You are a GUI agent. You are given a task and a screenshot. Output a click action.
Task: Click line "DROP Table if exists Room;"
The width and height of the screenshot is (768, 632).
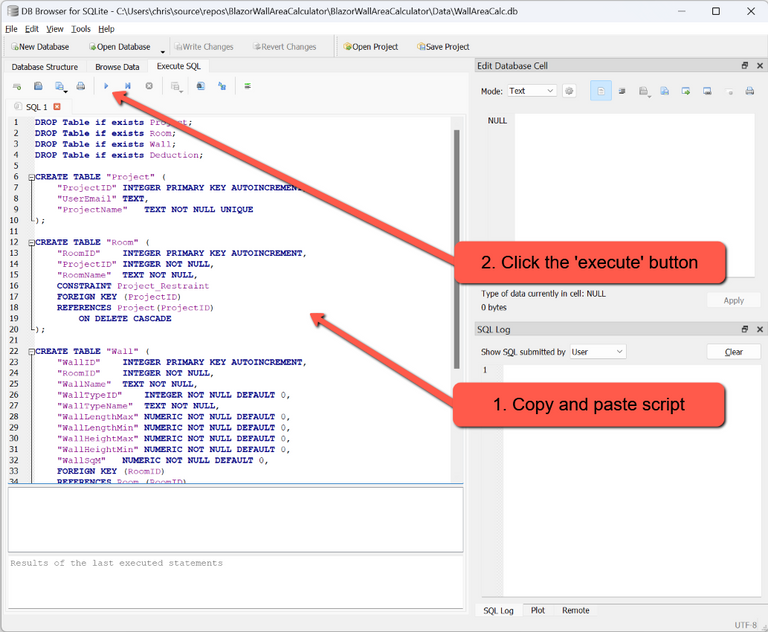point(105,133)
